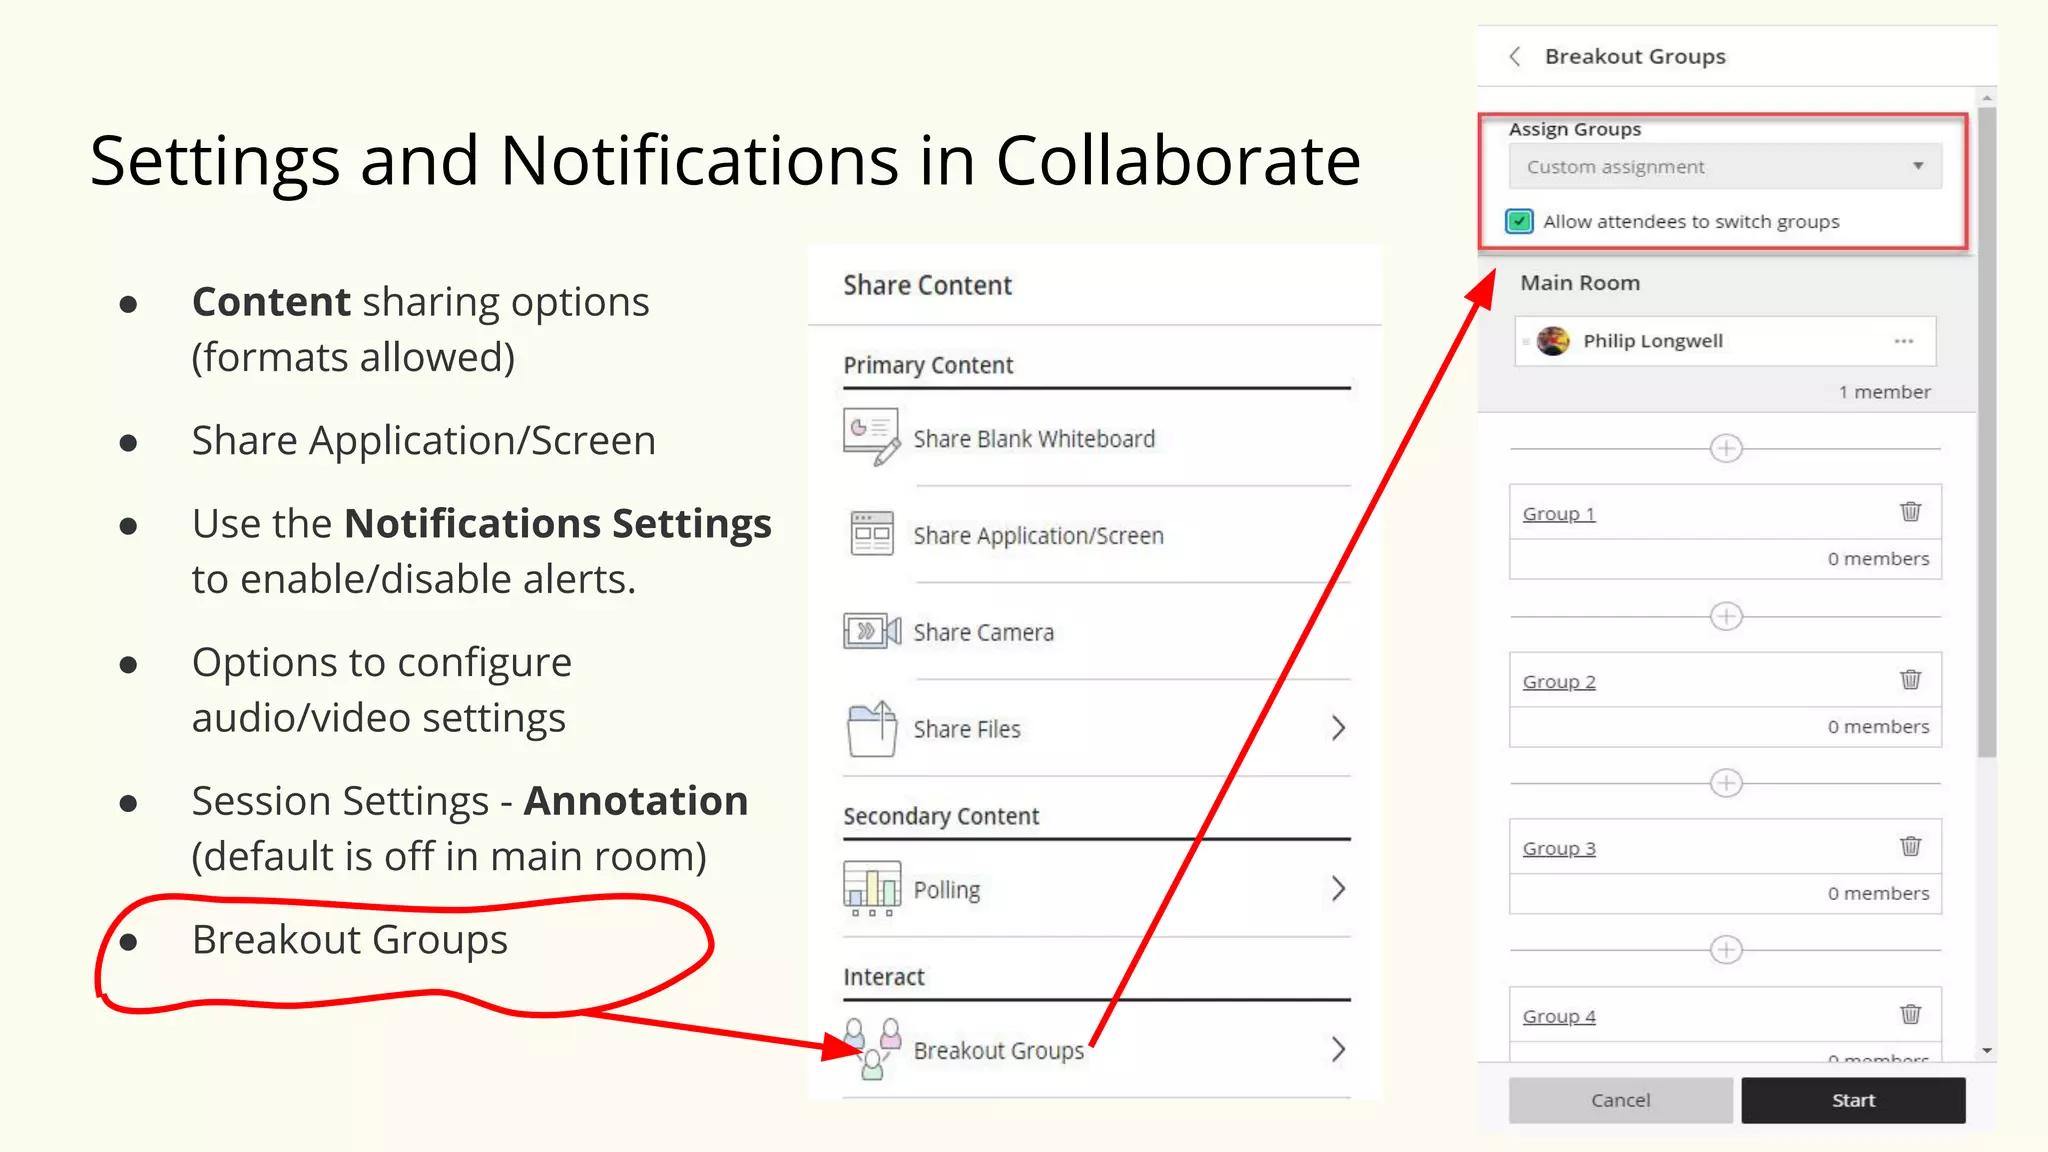
Task: Delete Group 3 with trash icon
Action: [1910, 847]
